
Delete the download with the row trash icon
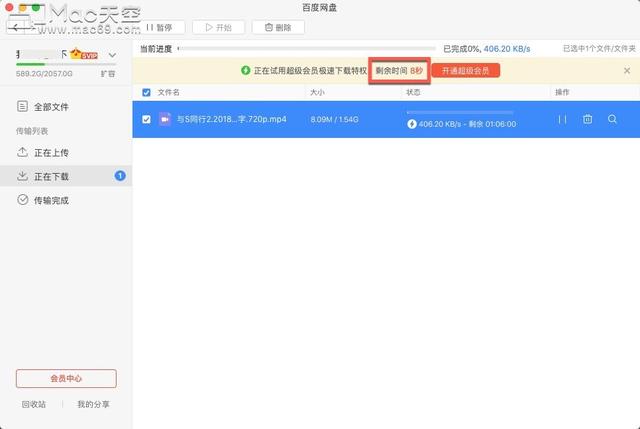point(587,119)
